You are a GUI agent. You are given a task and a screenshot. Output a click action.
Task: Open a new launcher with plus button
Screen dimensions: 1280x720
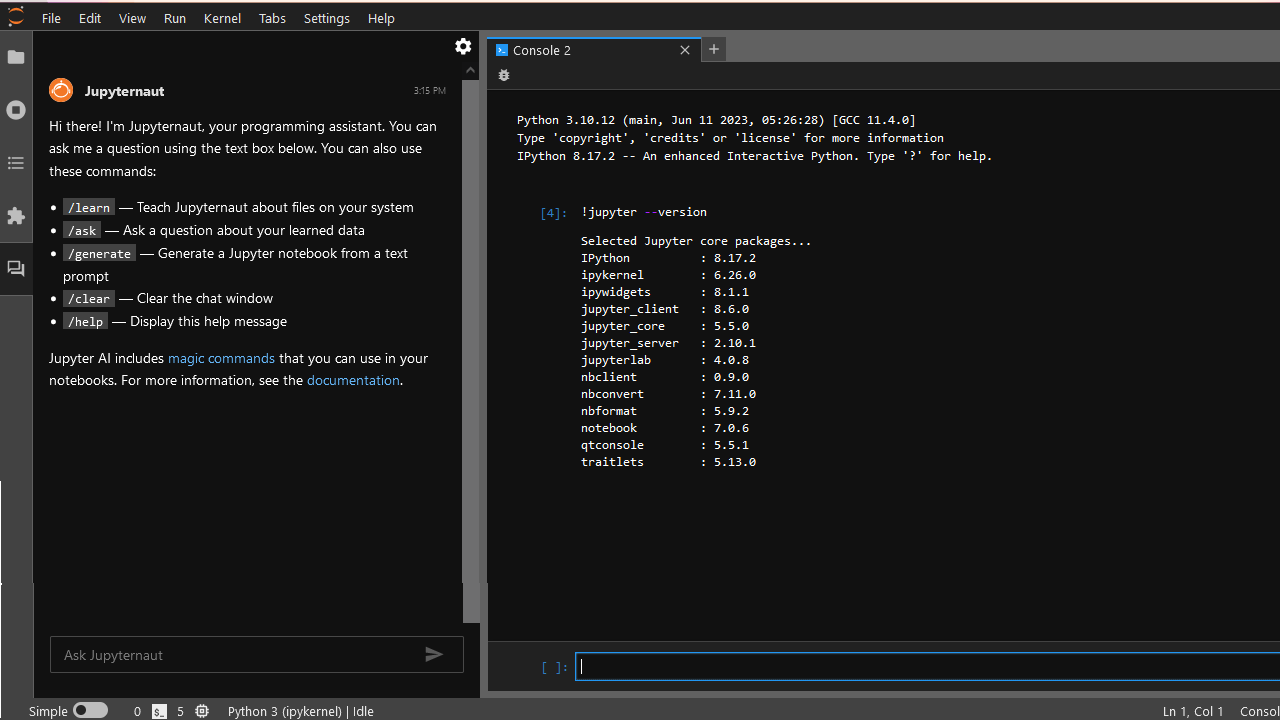pyautogui.click(x=714, y=49)
